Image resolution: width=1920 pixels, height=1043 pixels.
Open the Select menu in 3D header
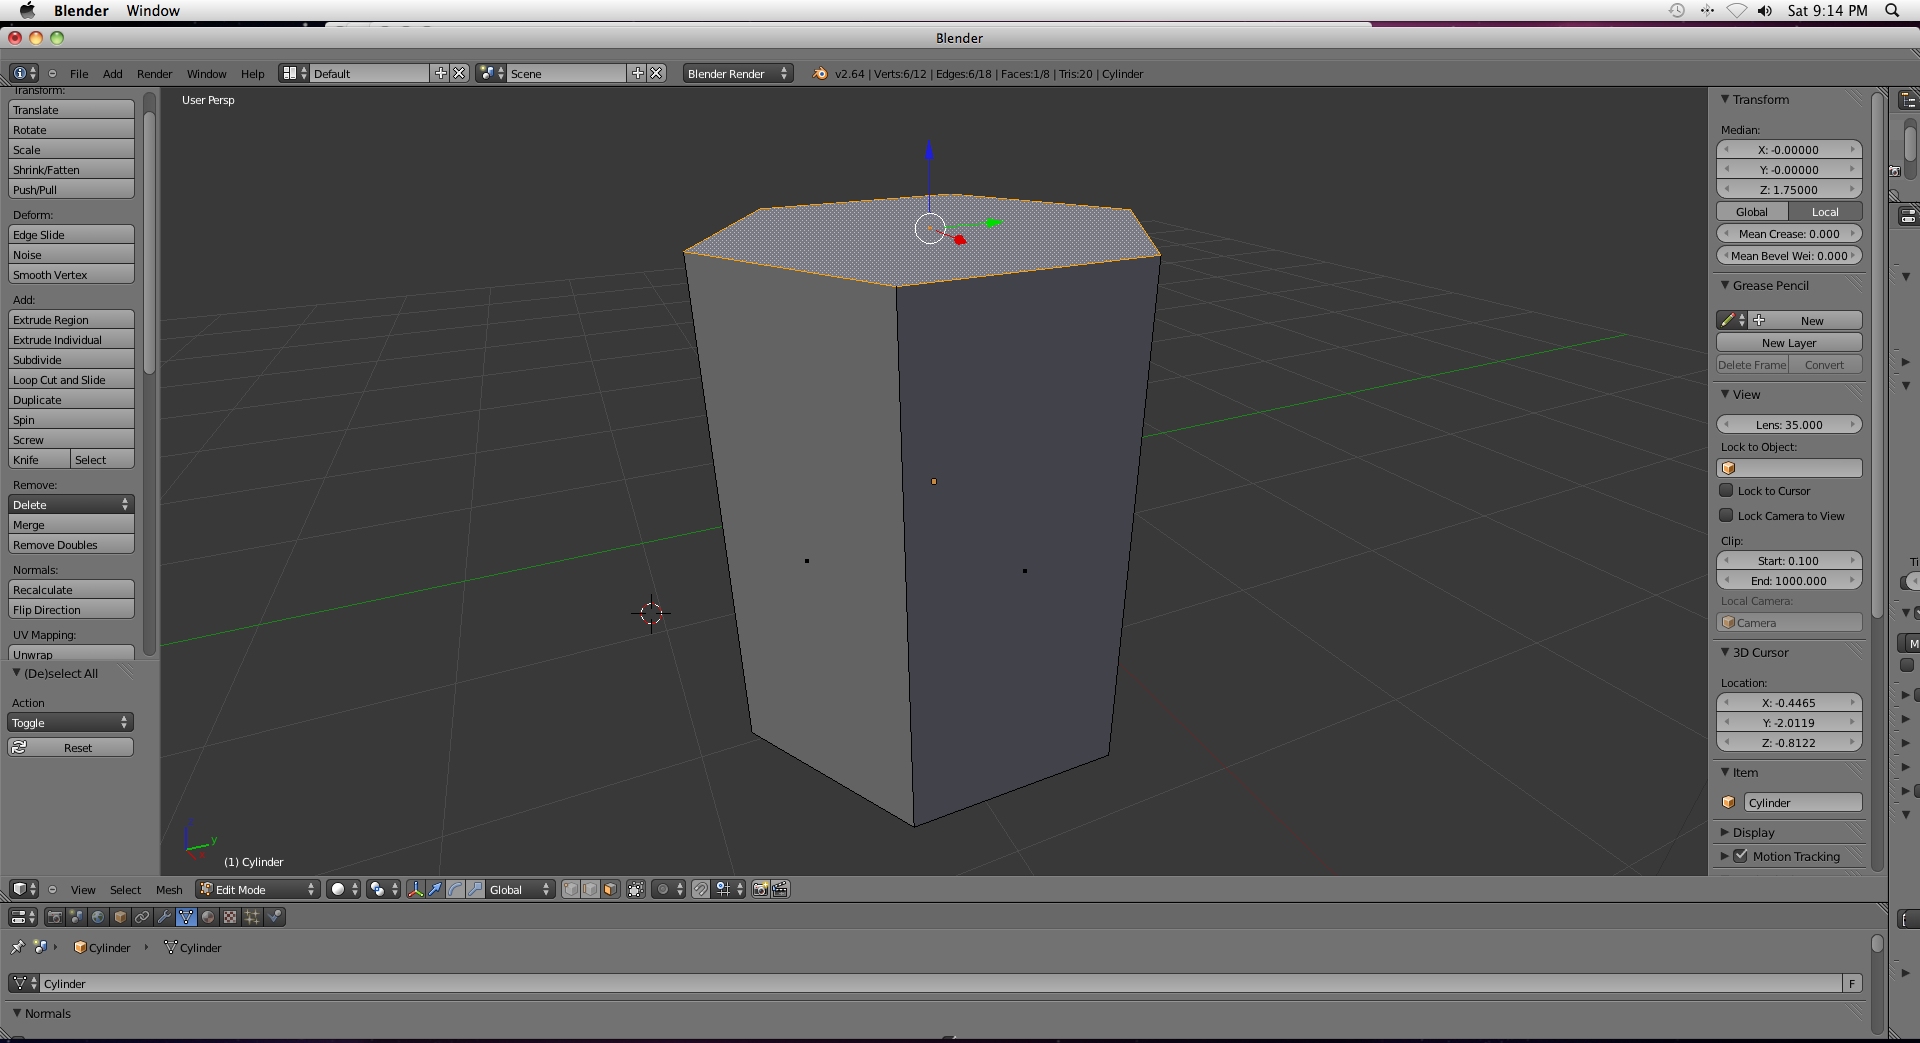tap(125, 889)
